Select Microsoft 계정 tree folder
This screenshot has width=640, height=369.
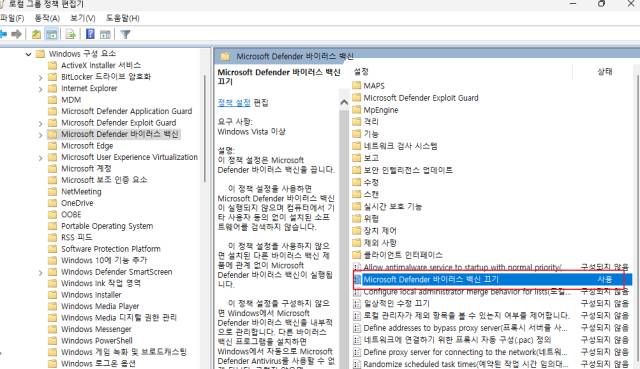pyautogui.click(x=86, y=168)
